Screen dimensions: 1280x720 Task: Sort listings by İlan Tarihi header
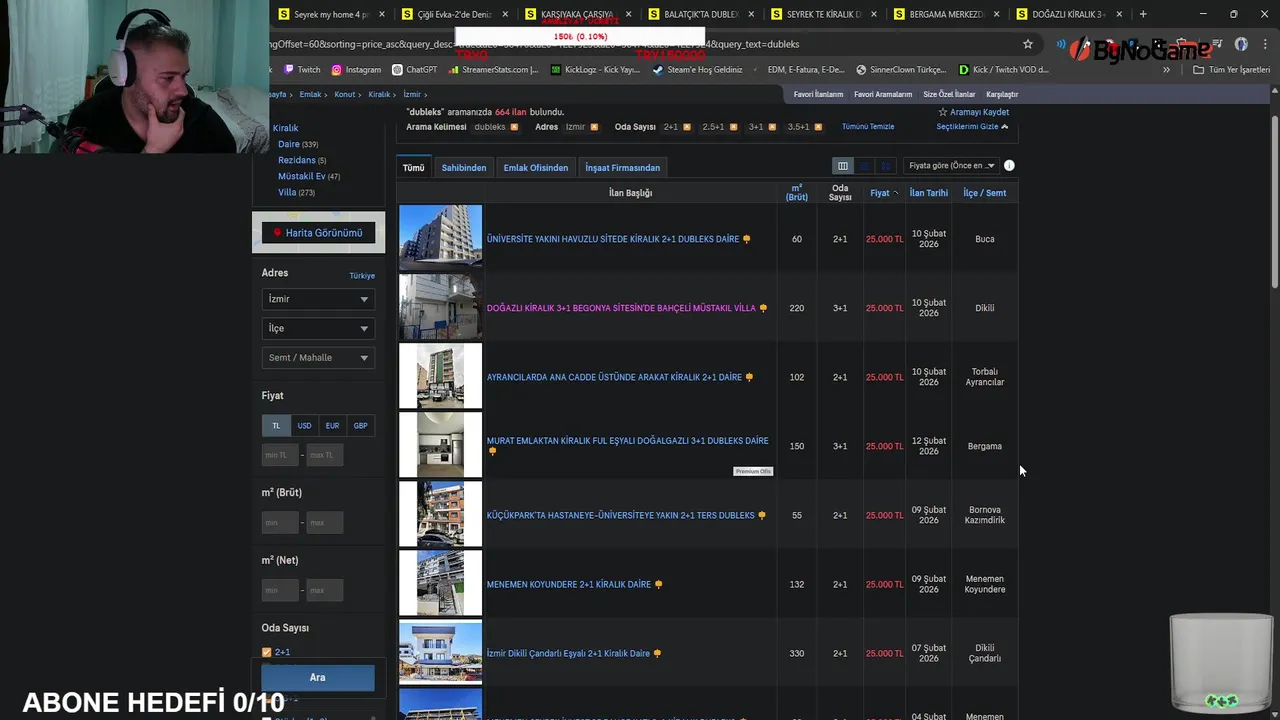(929, 193)
